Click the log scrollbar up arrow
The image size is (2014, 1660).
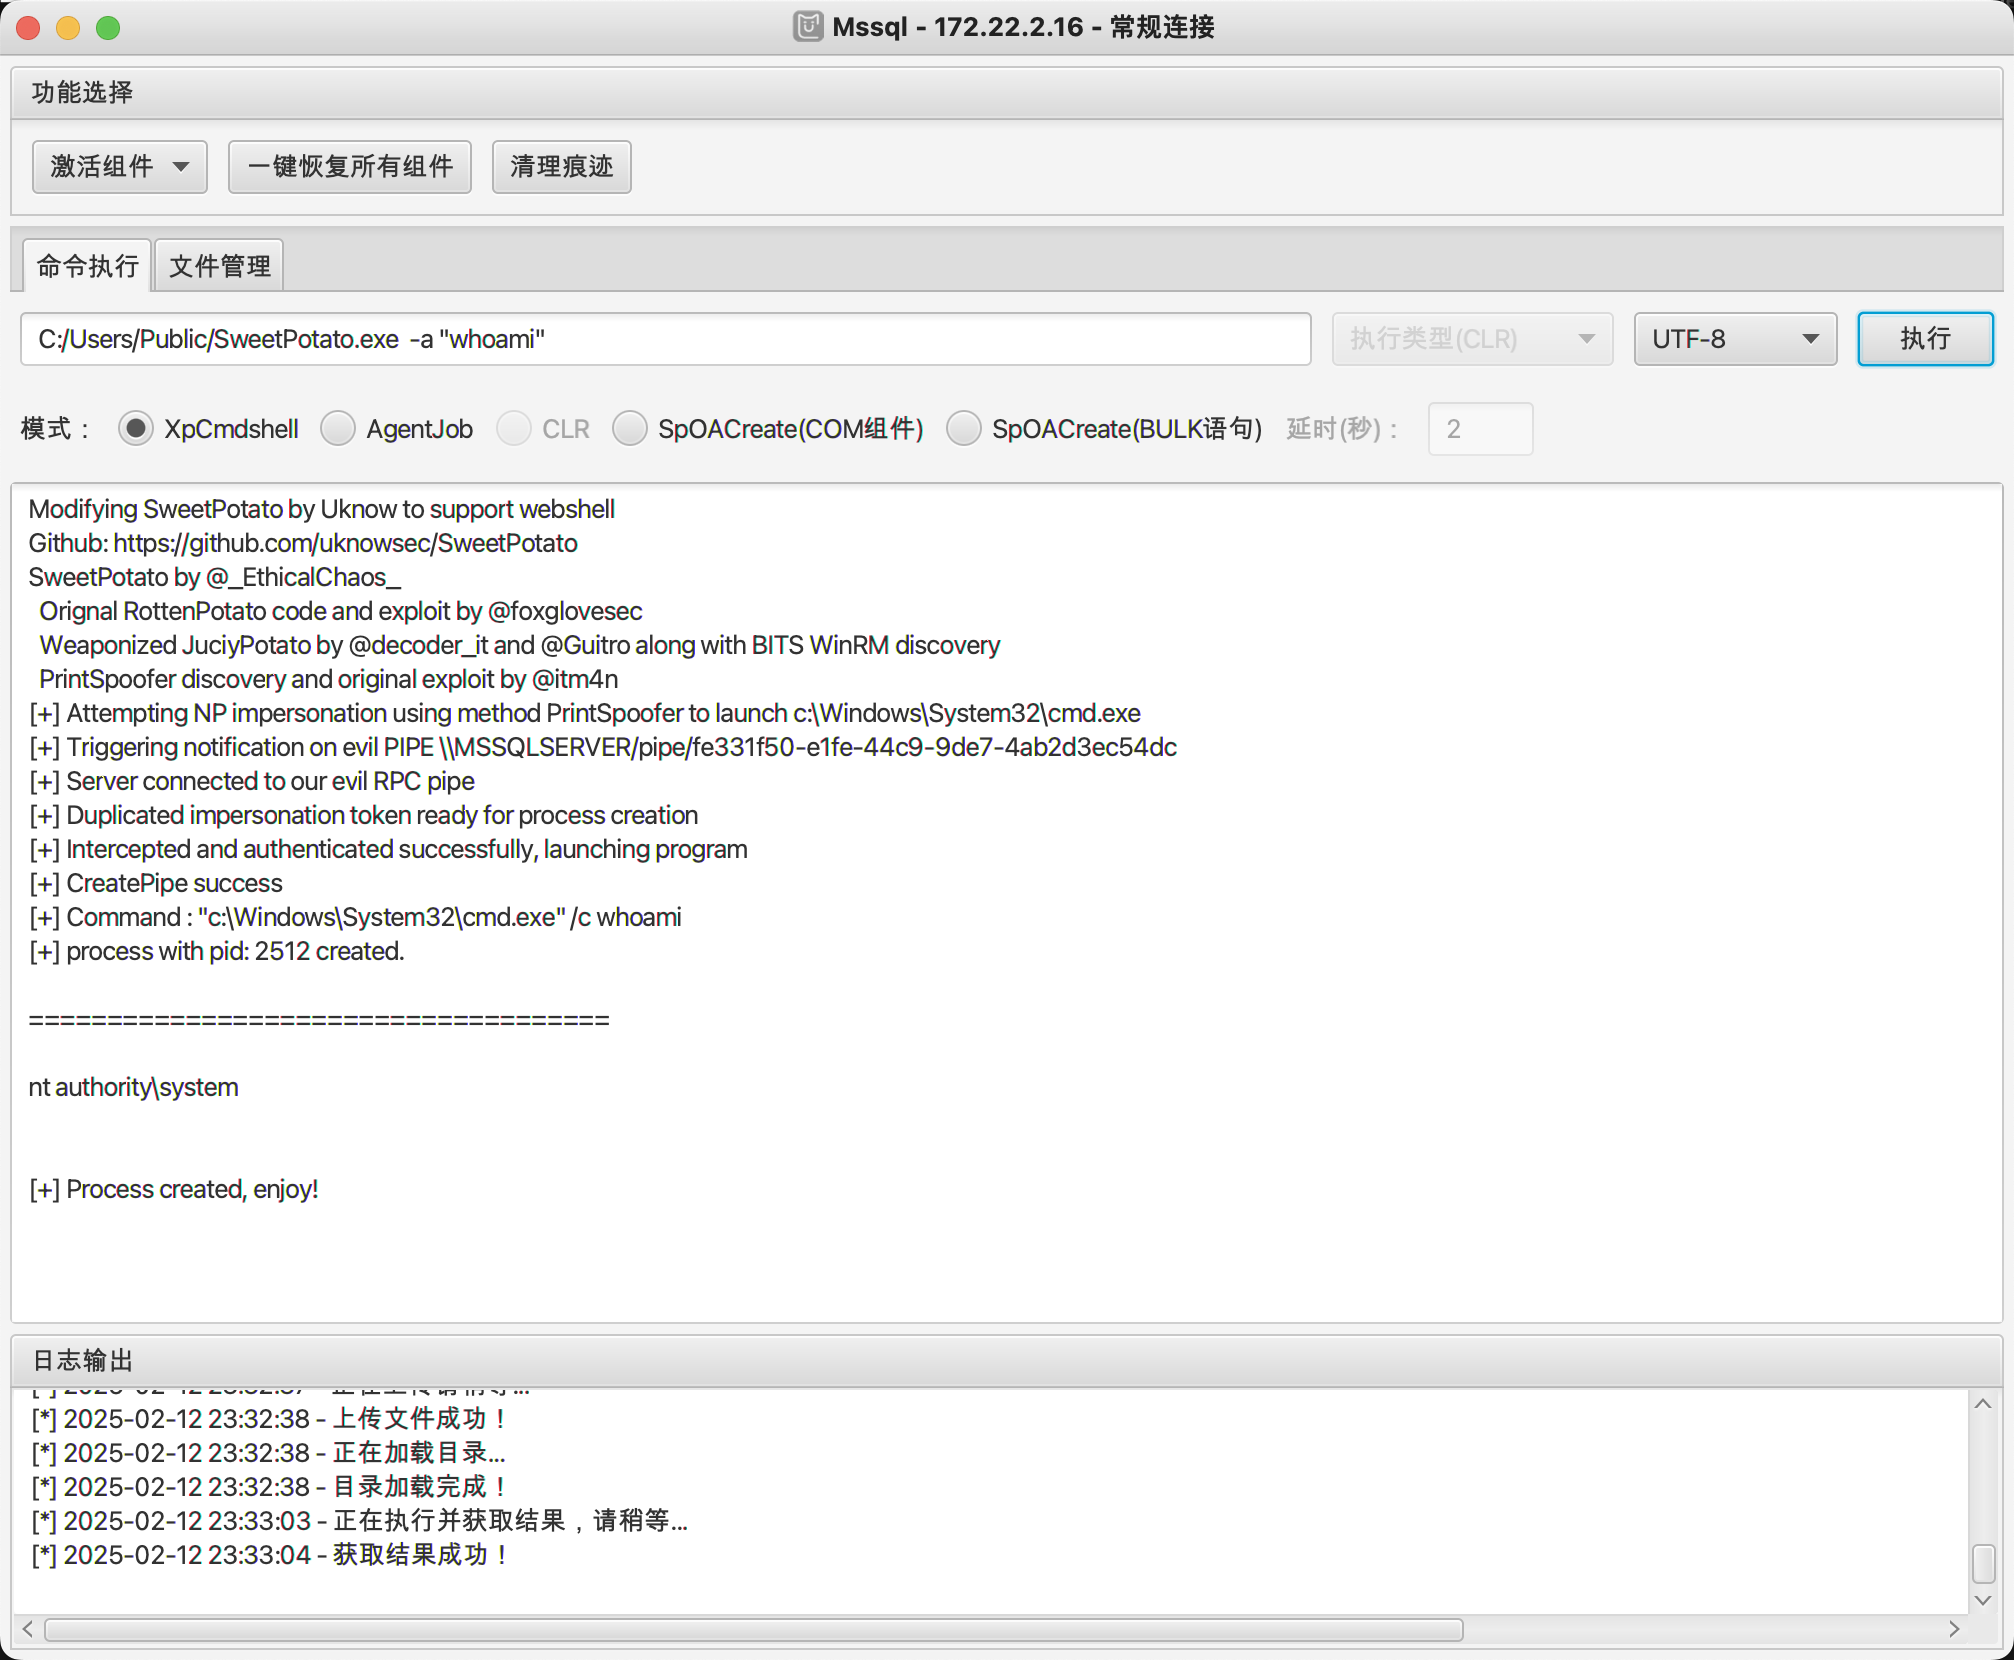[x=1984, y=1404]
